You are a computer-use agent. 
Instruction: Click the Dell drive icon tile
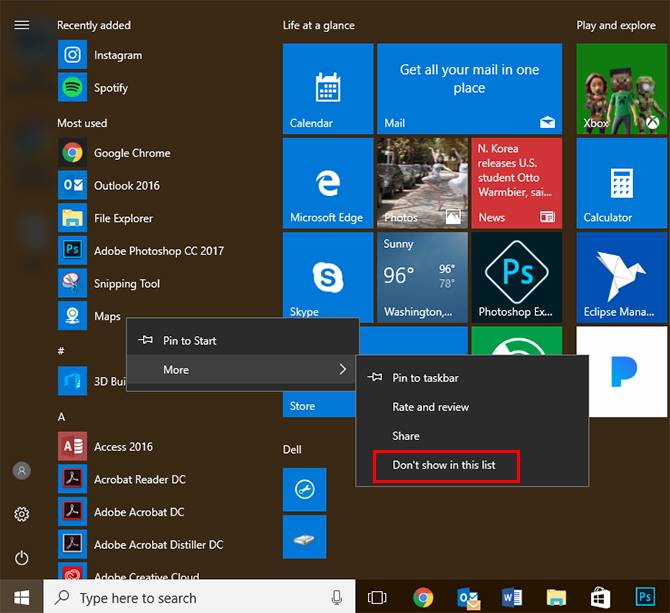click(x=304, y=537)
